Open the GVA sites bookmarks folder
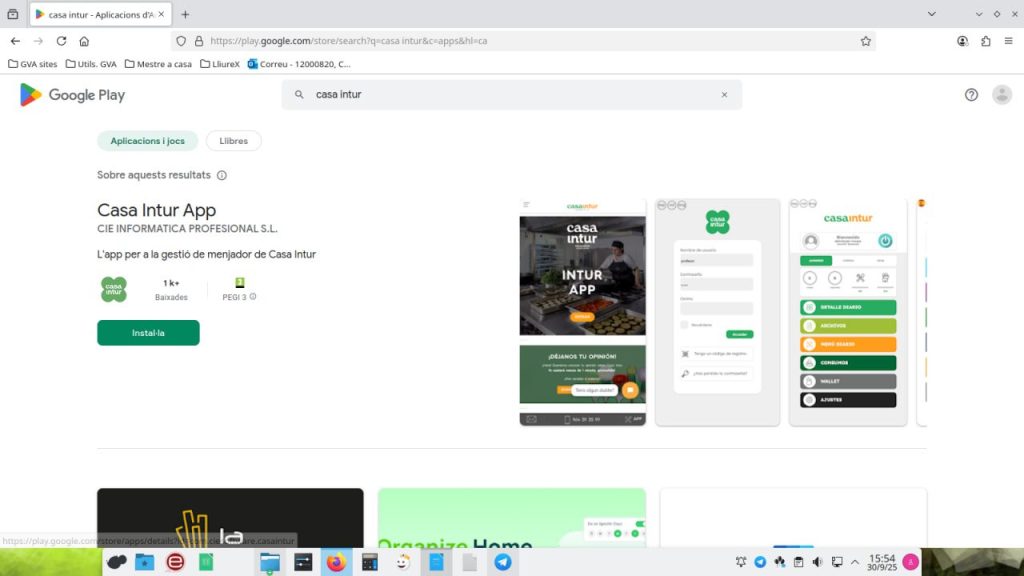The image size is (1024, 576). pyautogui.click(x=33, y=64)
